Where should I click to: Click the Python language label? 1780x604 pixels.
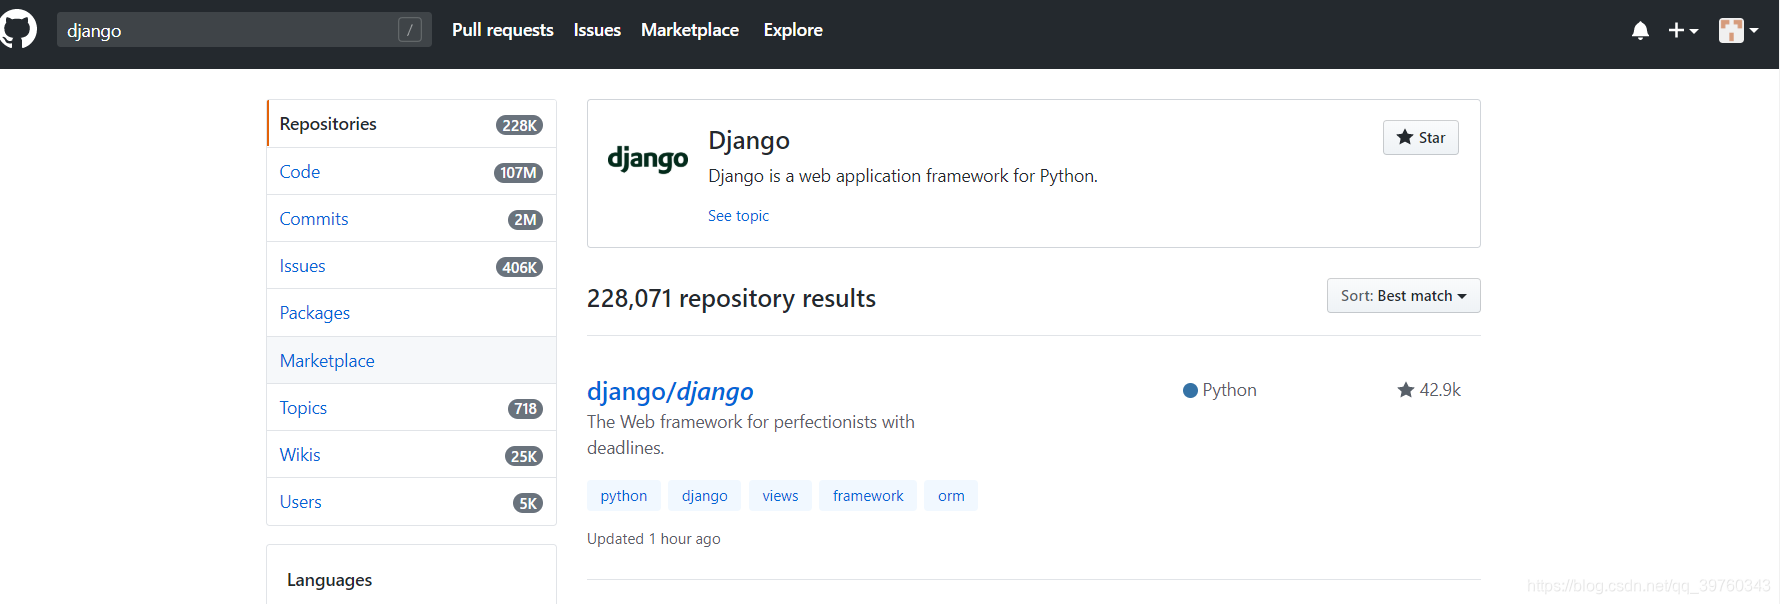(1220, 390)
